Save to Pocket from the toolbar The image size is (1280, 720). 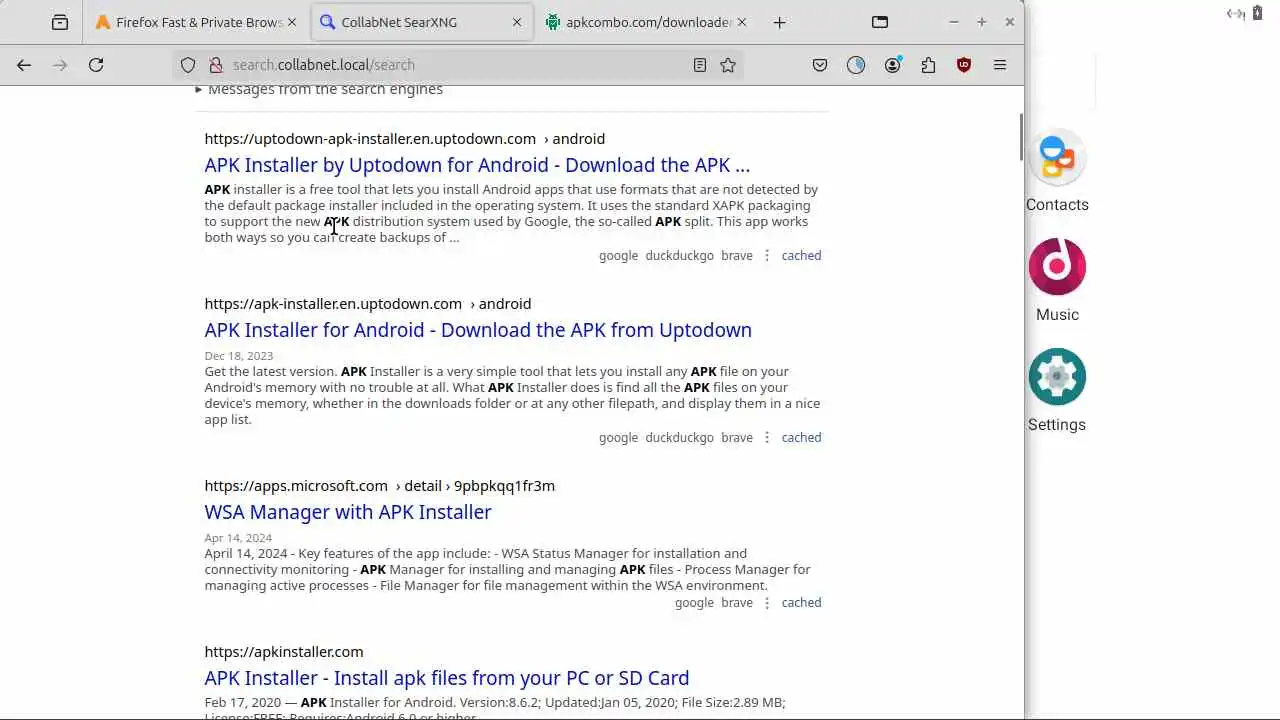coord(820,65)
